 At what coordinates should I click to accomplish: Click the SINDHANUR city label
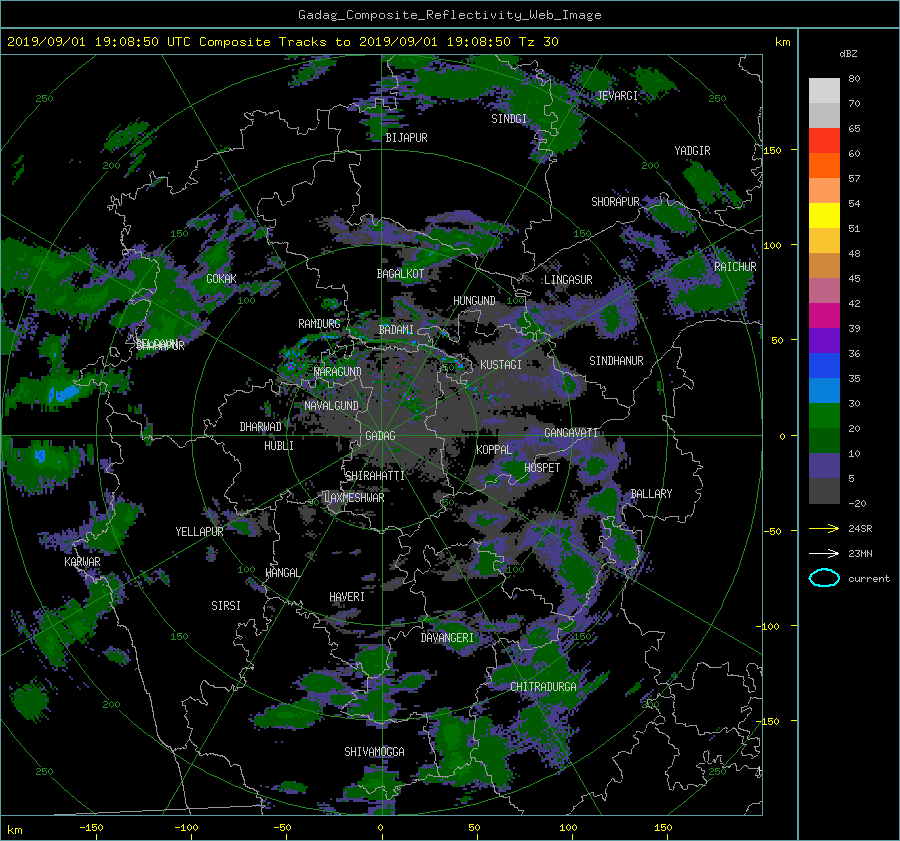[x=616, y=361]
